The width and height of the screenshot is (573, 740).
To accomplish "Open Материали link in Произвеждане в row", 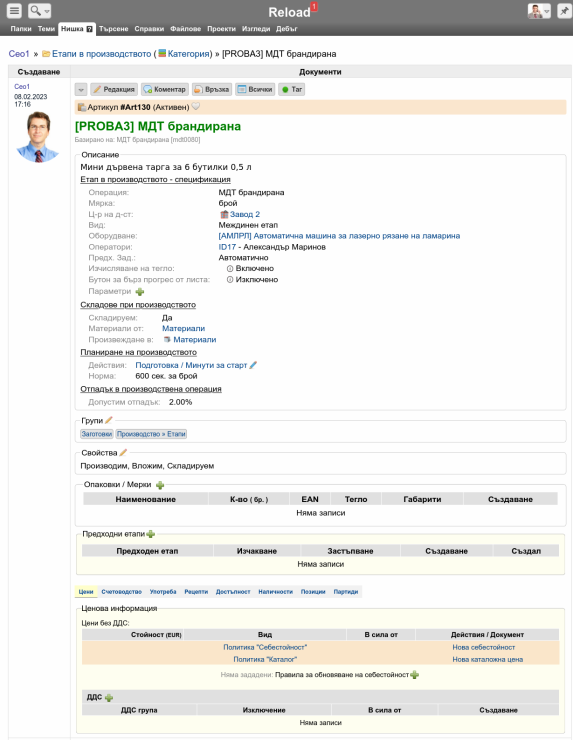I will pos(194,340).
